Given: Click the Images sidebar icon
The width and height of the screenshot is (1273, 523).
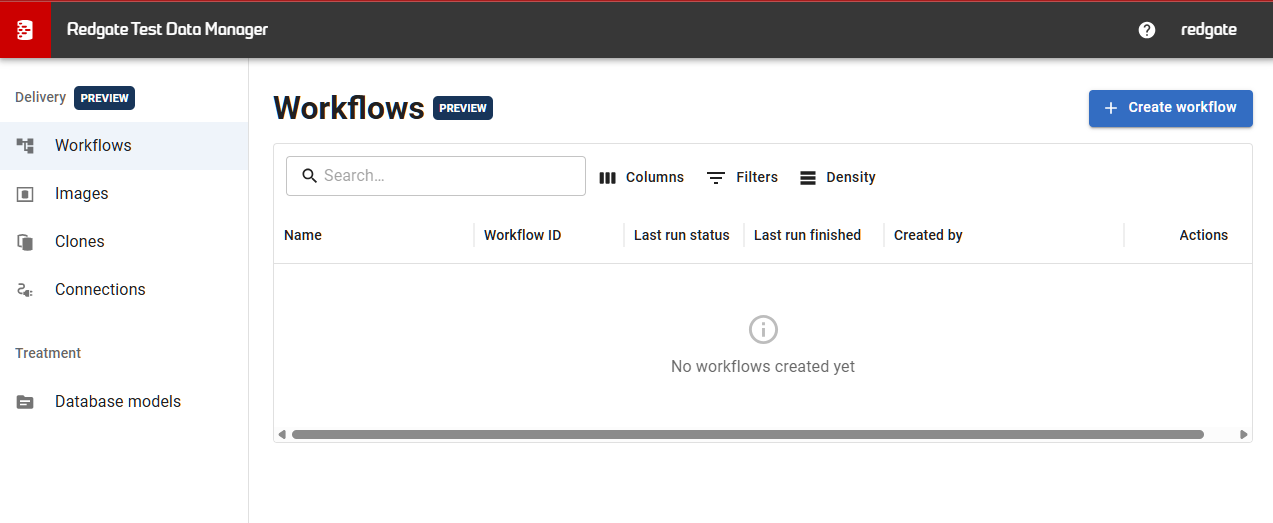Looking at the screenshot, I should click(x=26, y=194).
